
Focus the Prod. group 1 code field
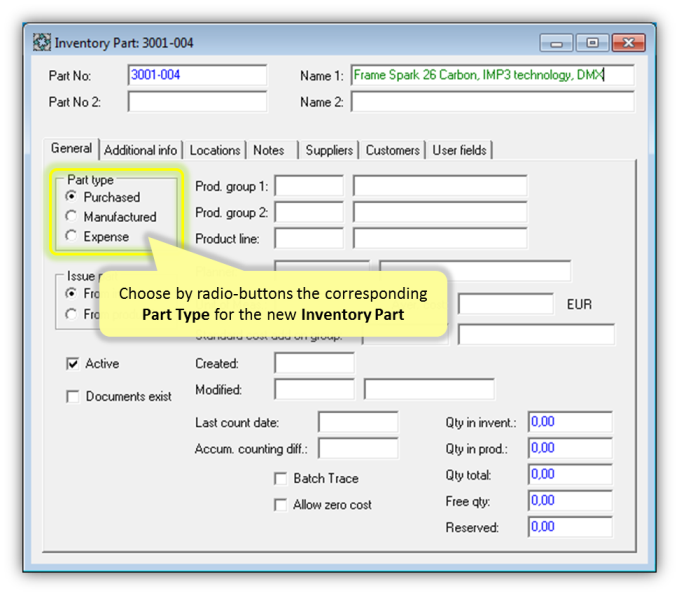308,186
